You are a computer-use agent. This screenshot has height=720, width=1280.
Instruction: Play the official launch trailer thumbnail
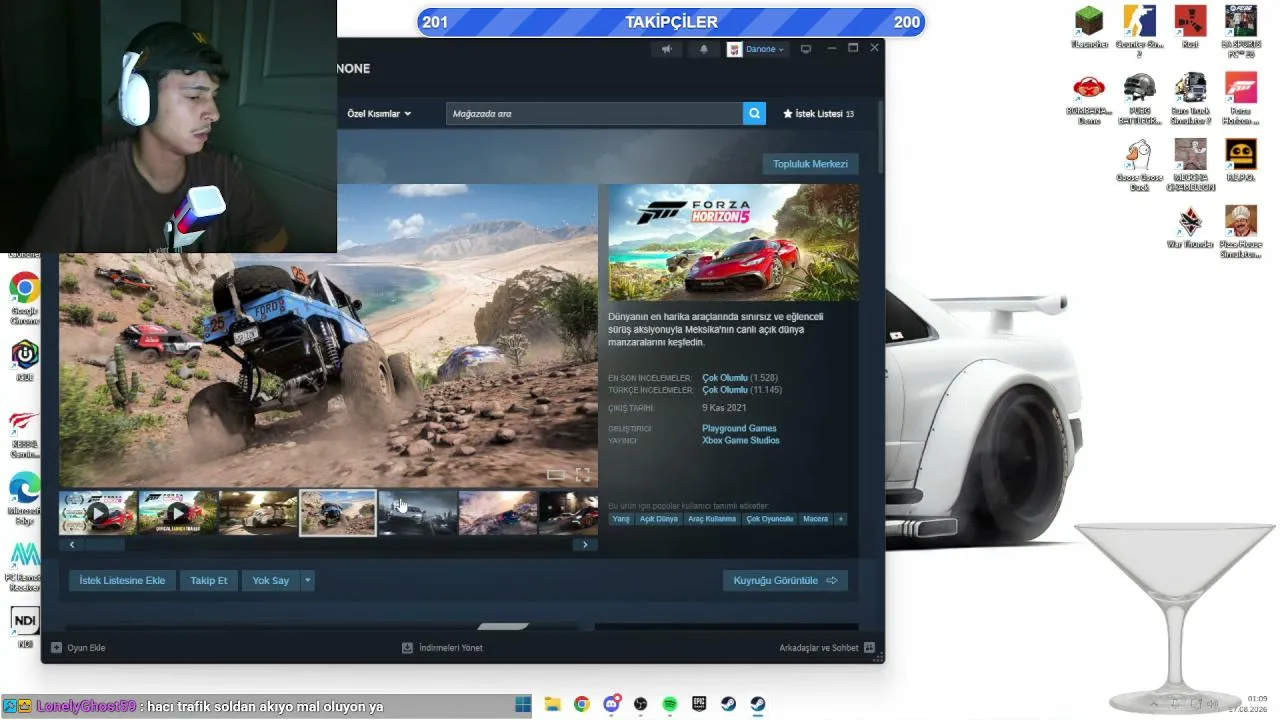pyautogui.click(x=178, y=513)
